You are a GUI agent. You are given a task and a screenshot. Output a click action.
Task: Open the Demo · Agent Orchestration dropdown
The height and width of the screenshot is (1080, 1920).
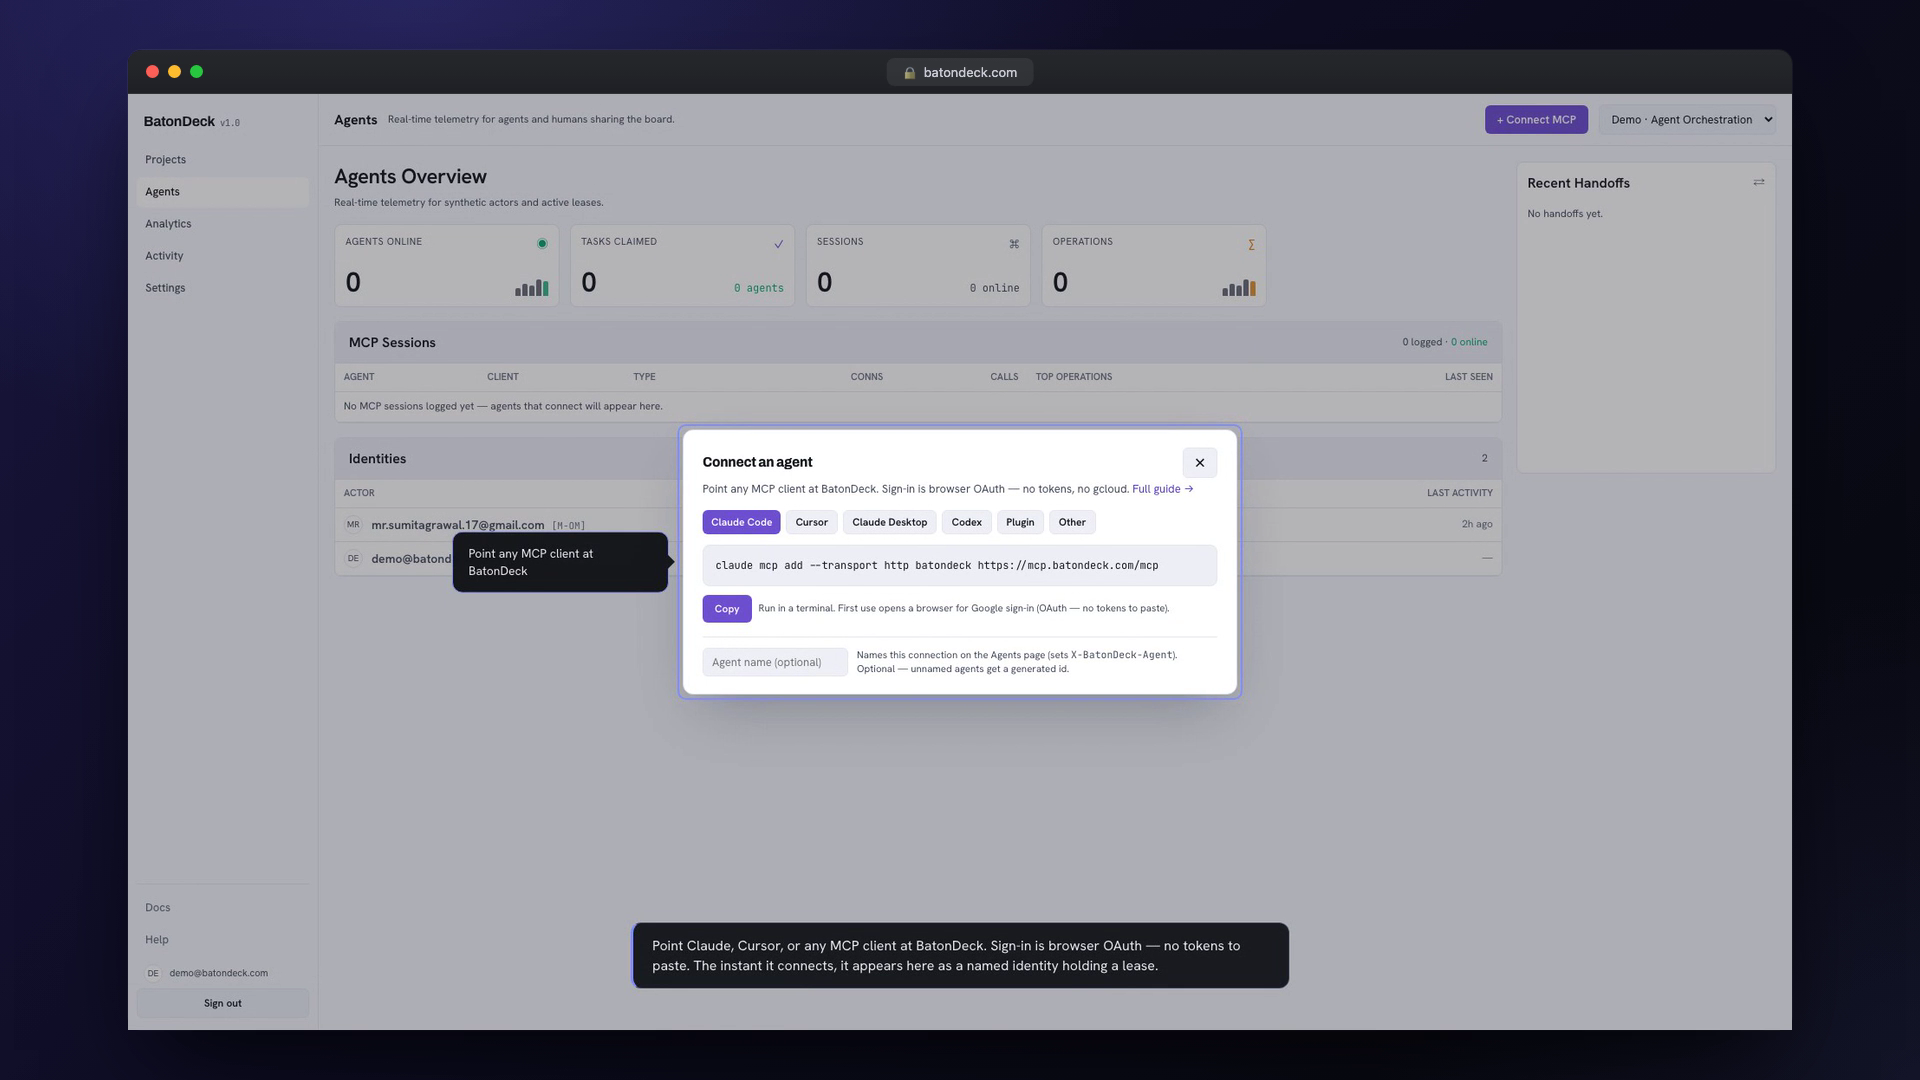click(1688, 120)
